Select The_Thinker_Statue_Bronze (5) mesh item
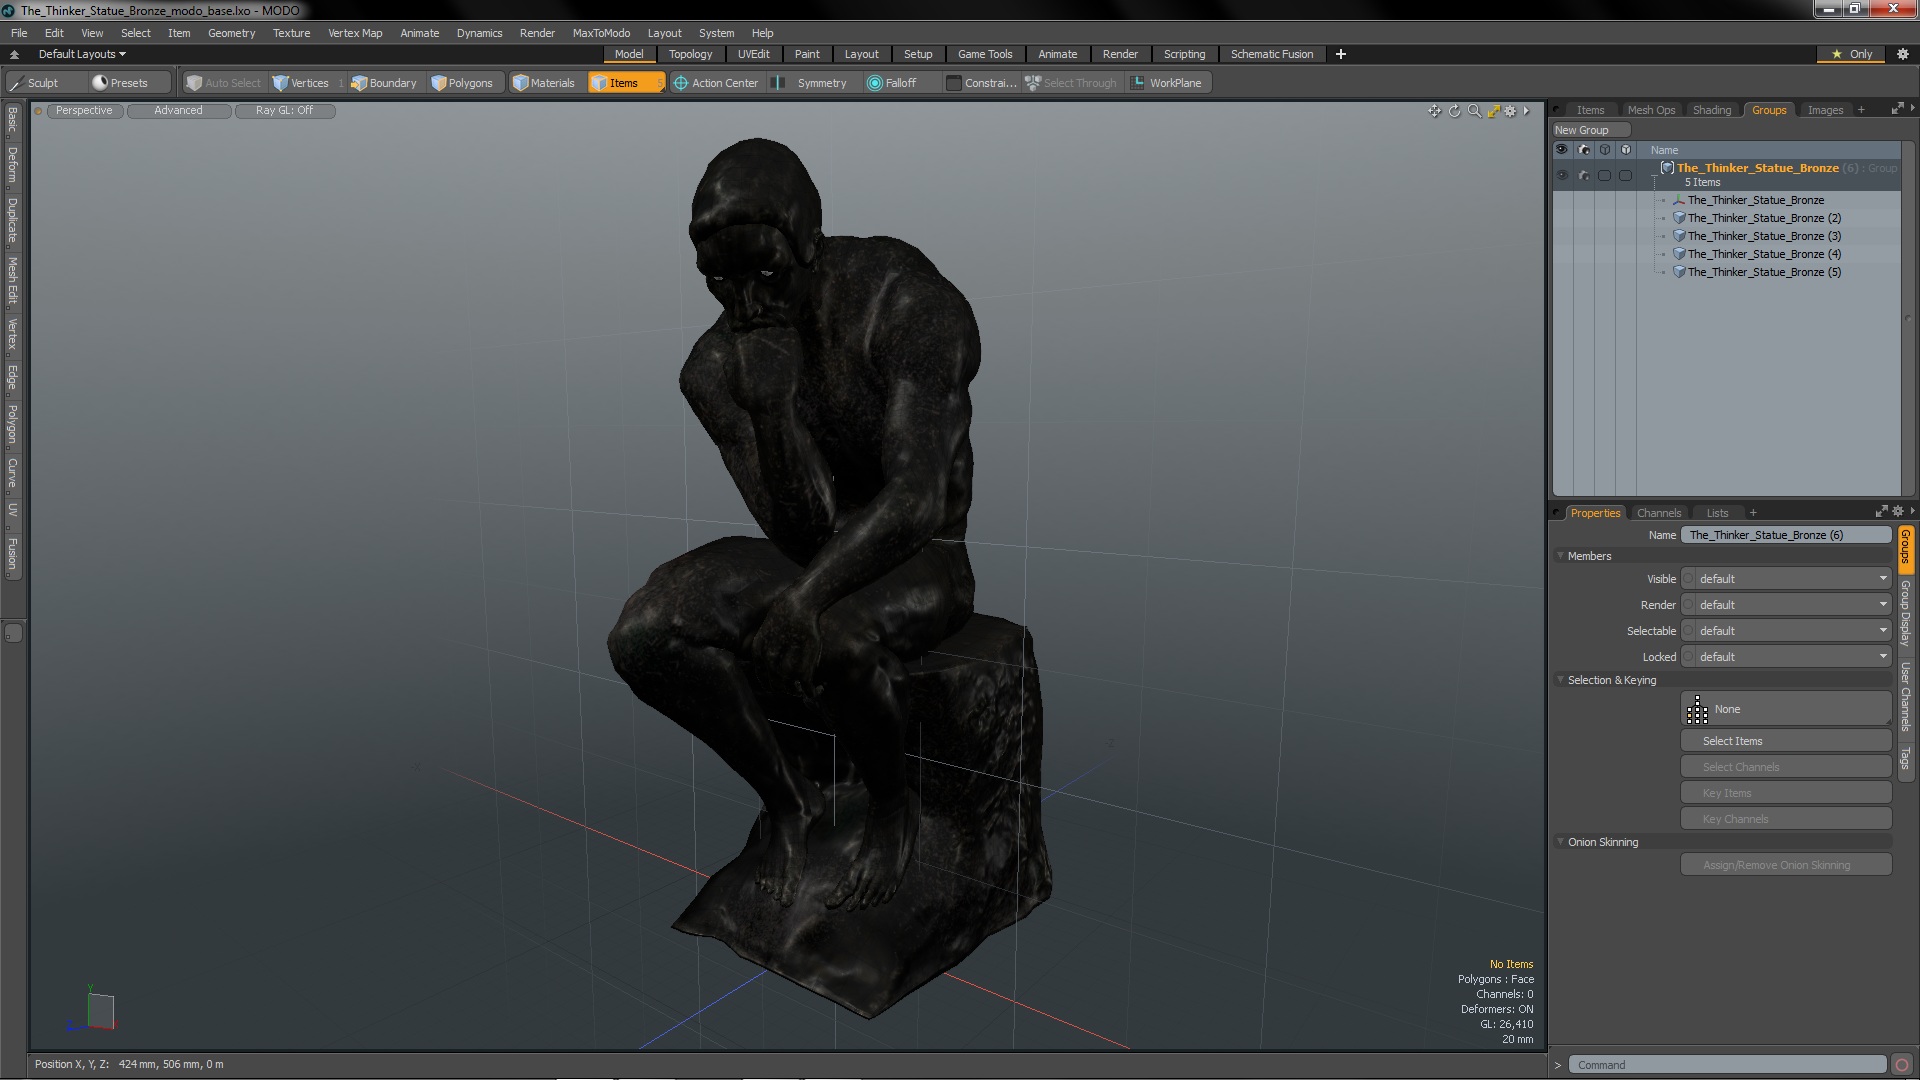This screenshot has width=1920, height=1080. pos(1763,272)
